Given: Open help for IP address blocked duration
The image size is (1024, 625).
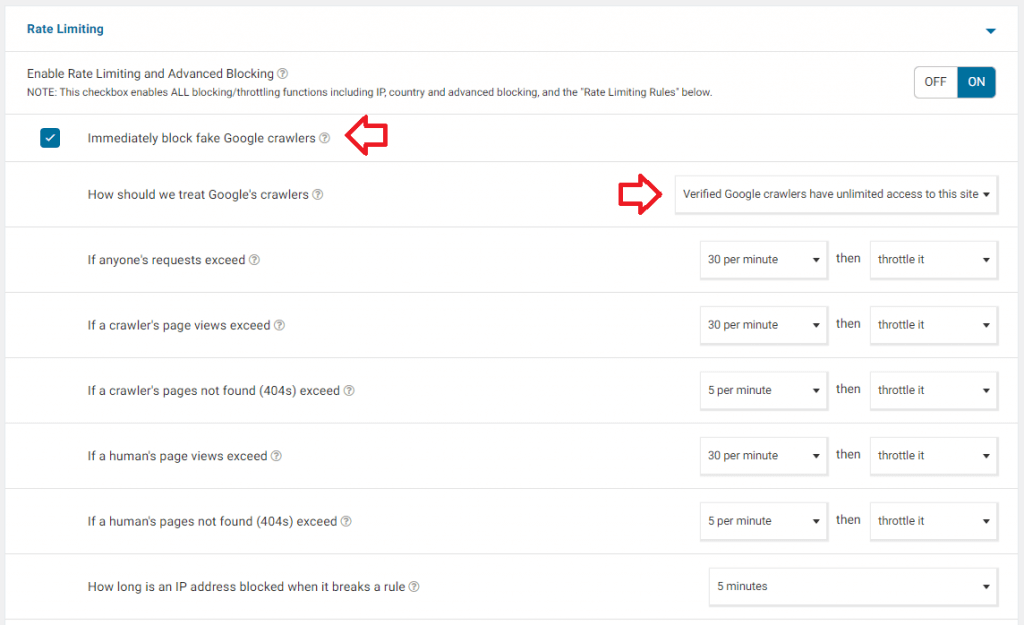Looking at the screenshot, I should pyautogui.click(x=414, y=586).
